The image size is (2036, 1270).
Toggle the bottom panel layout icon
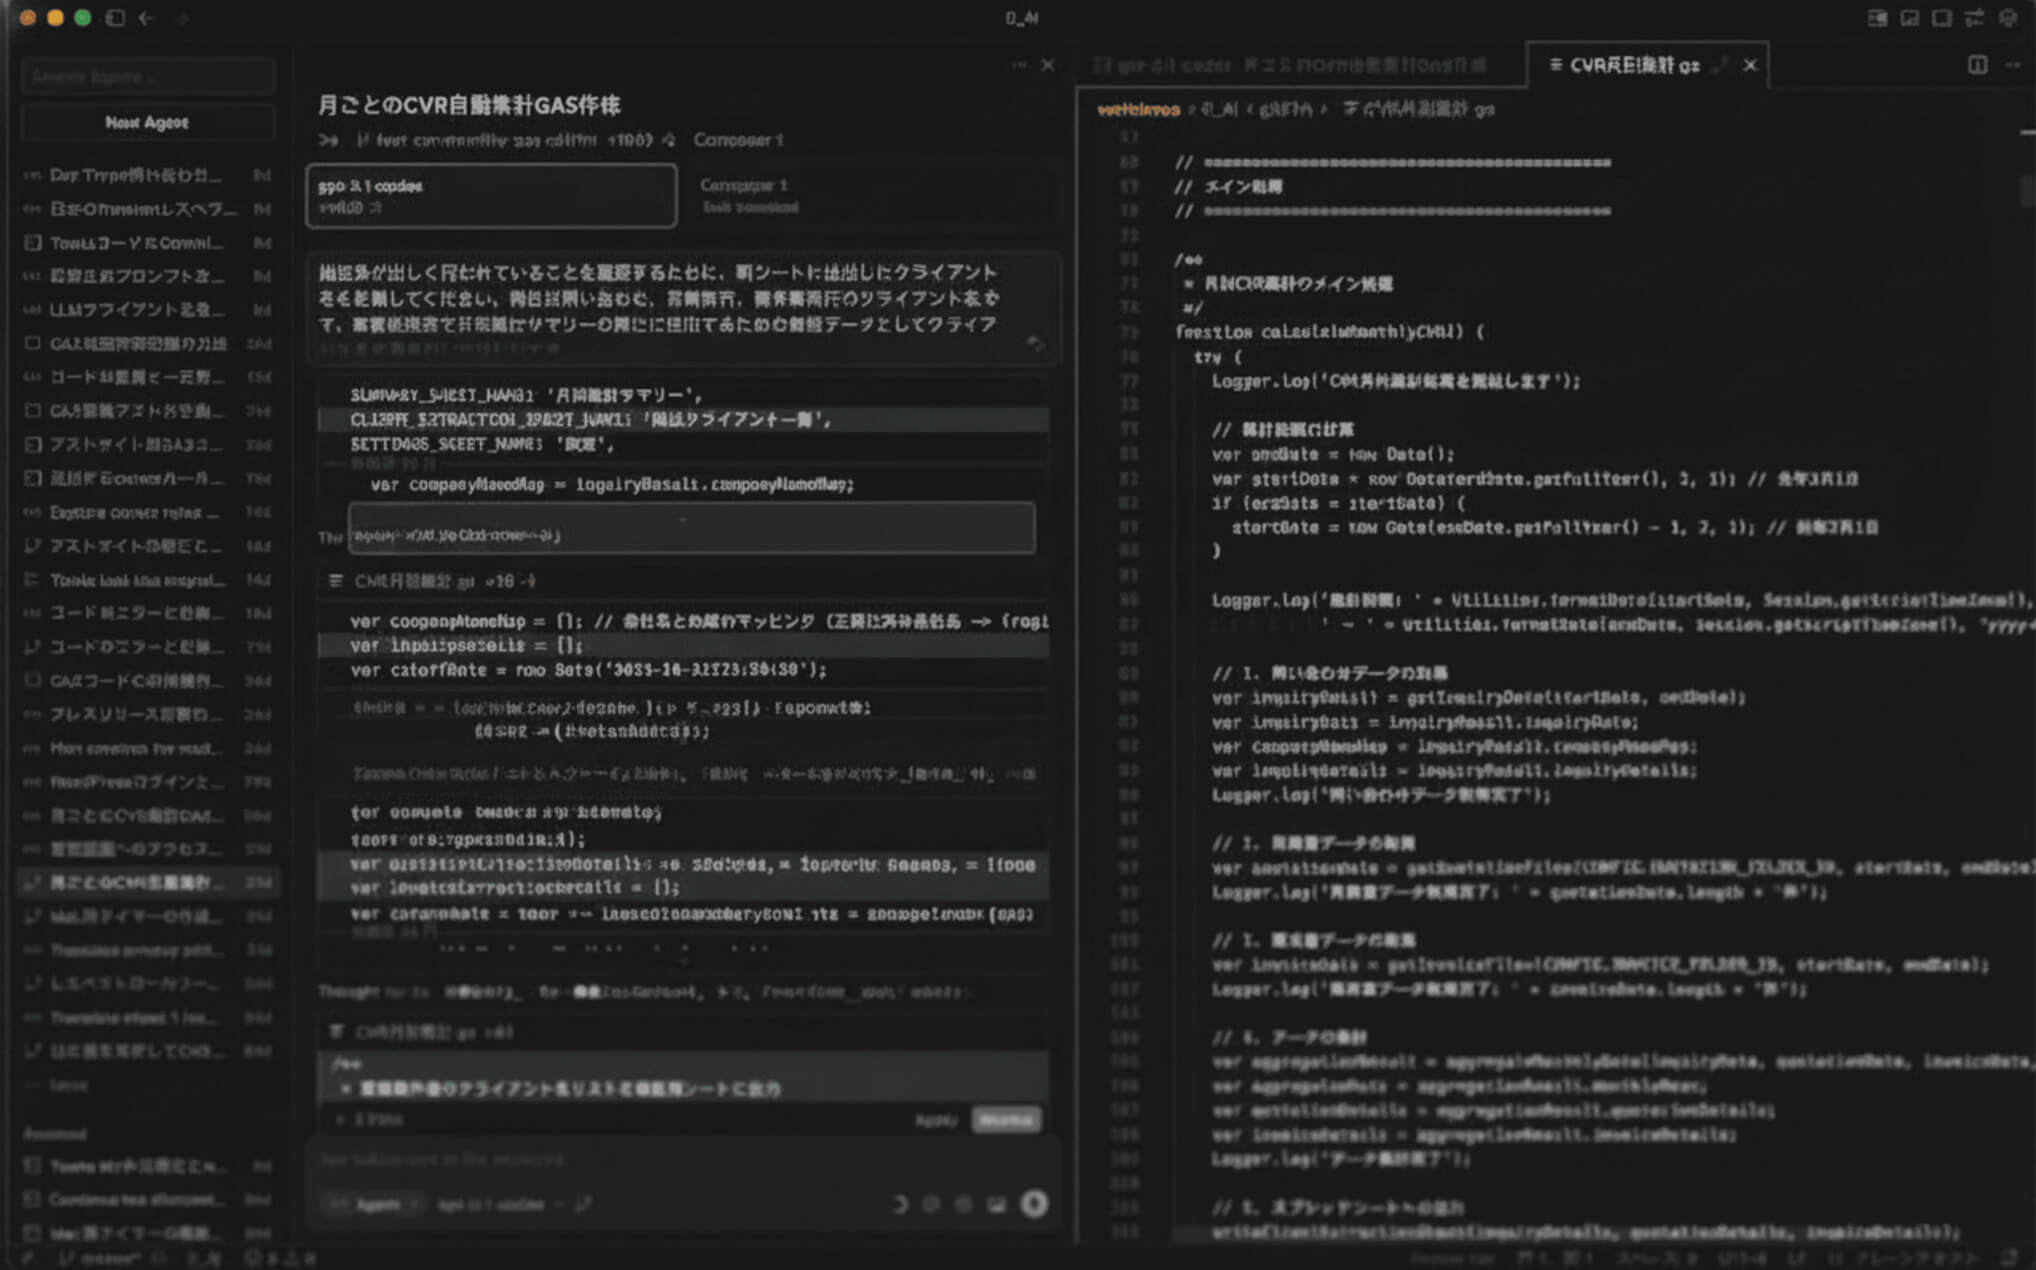point(1910,18)
